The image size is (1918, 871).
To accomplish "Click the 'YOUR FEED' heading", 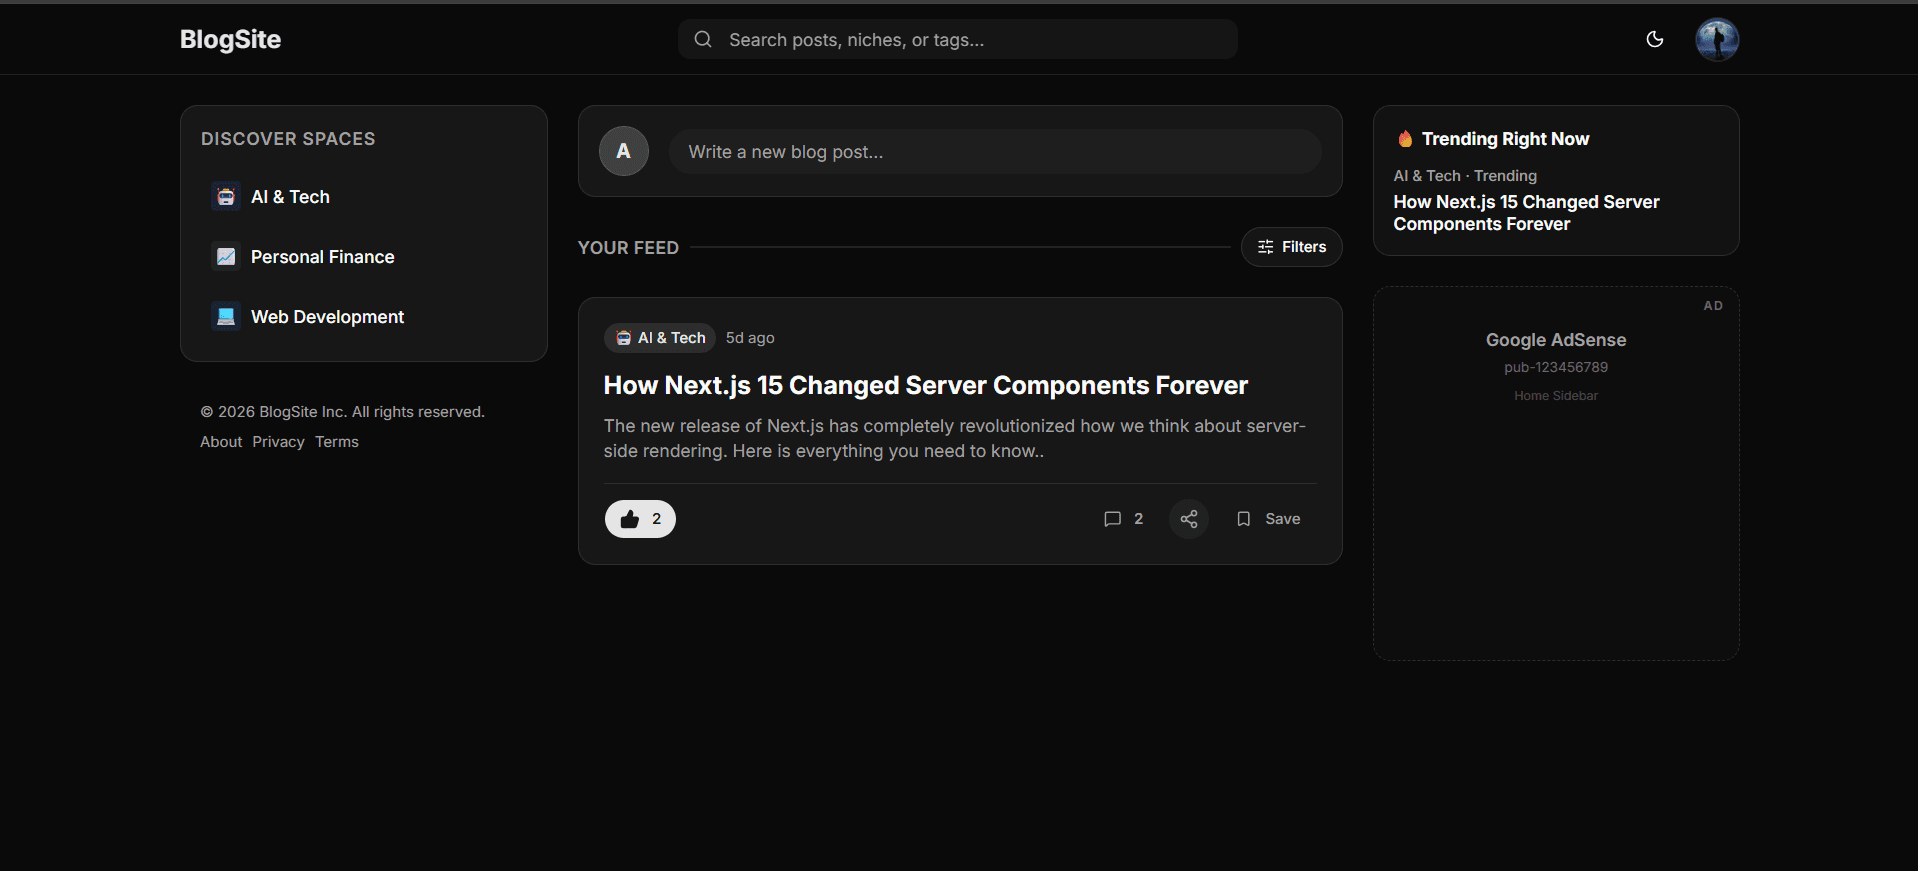I will 628,247.
